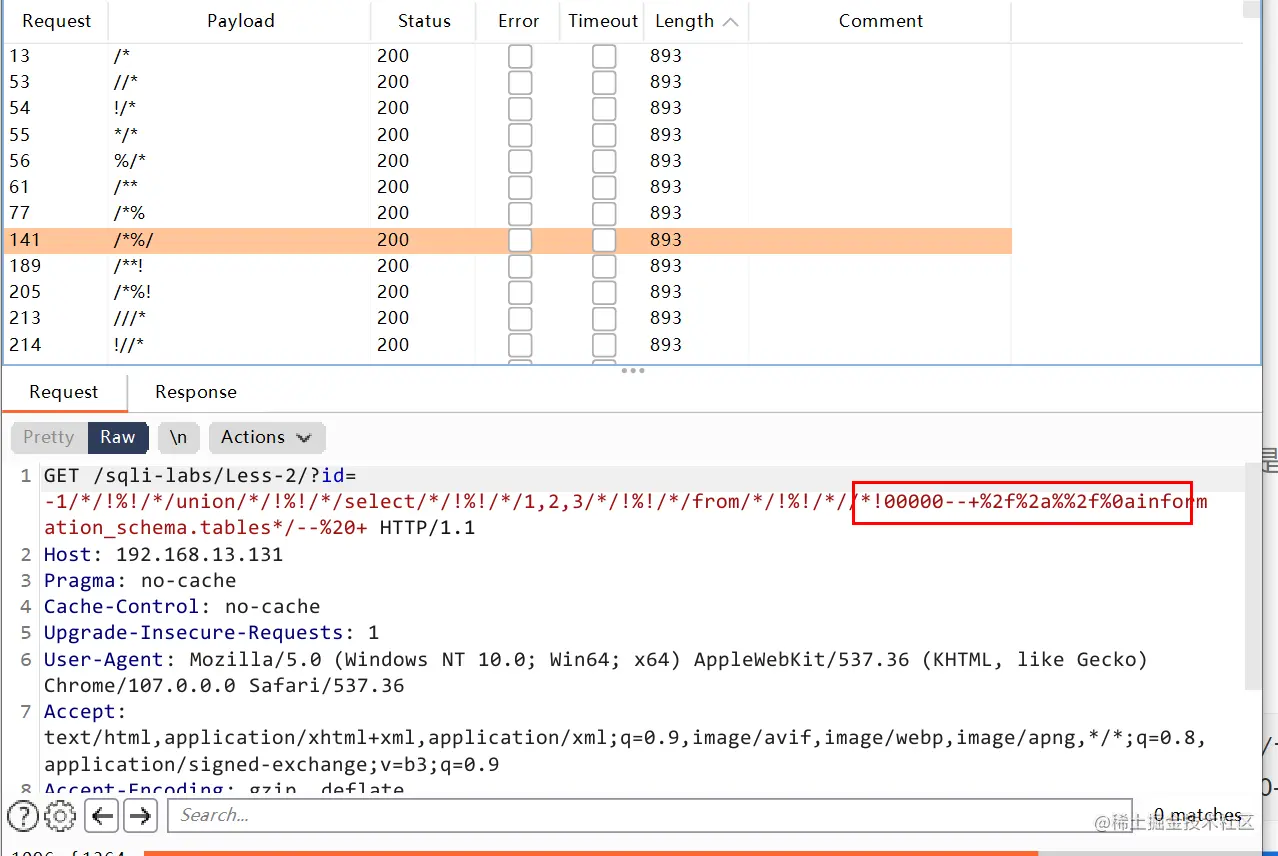The width and height of the screenshot is (1278, 856).
Task: Switch to the Response tab
Action: point(196,392)
